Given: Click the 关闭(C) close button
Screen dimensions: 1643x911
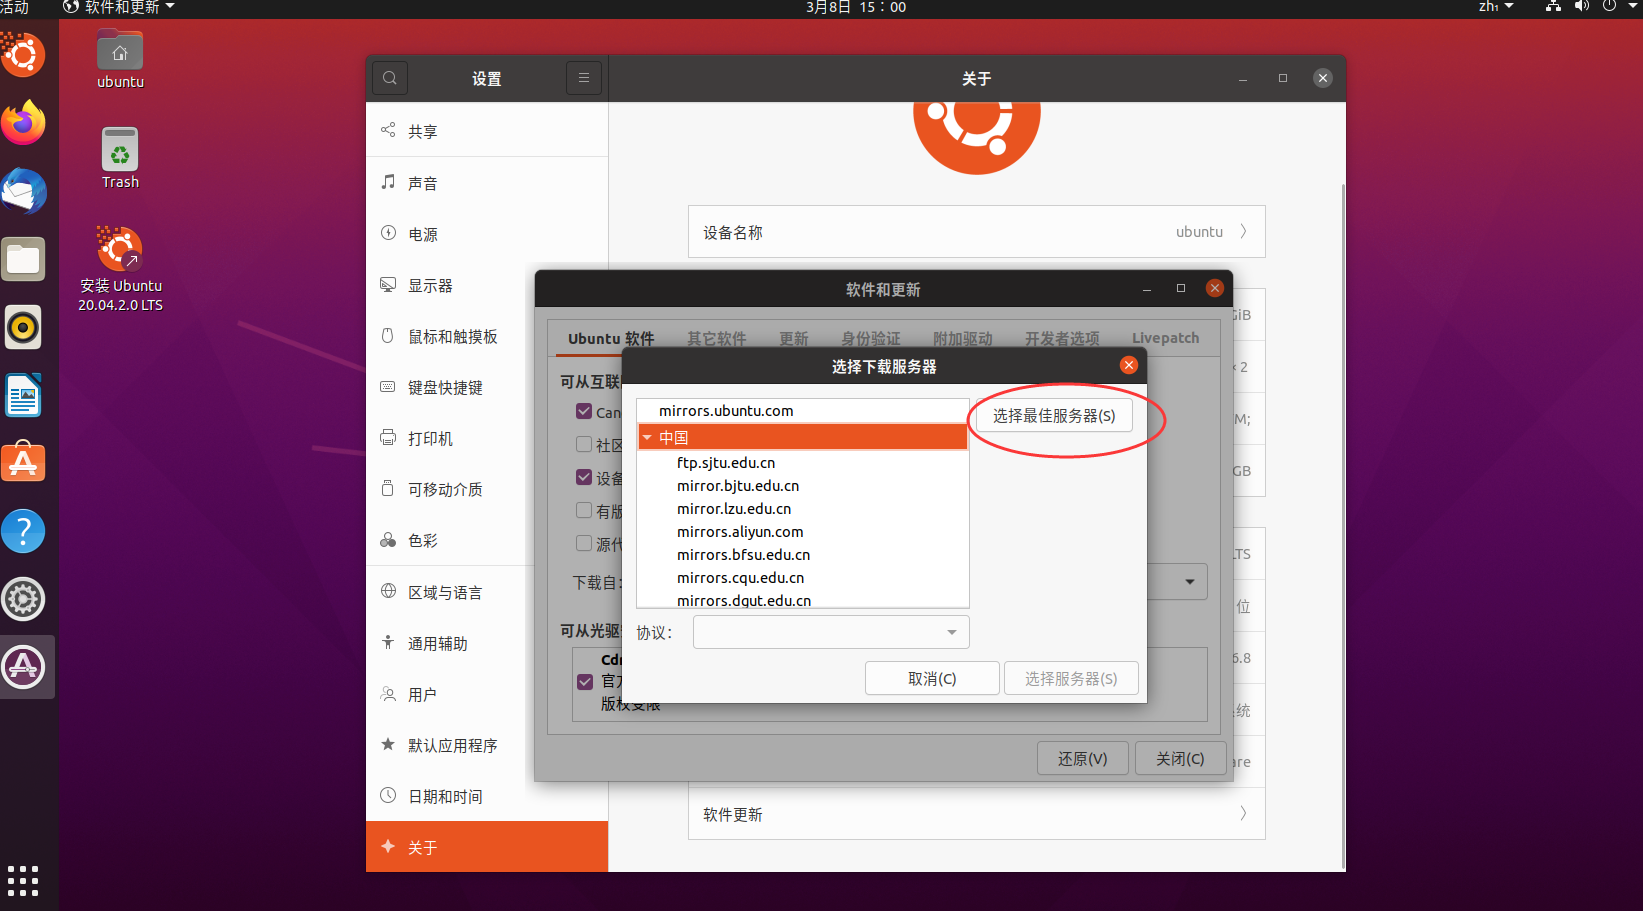Looking at the screenshot, I should [x=1180, y=758].
